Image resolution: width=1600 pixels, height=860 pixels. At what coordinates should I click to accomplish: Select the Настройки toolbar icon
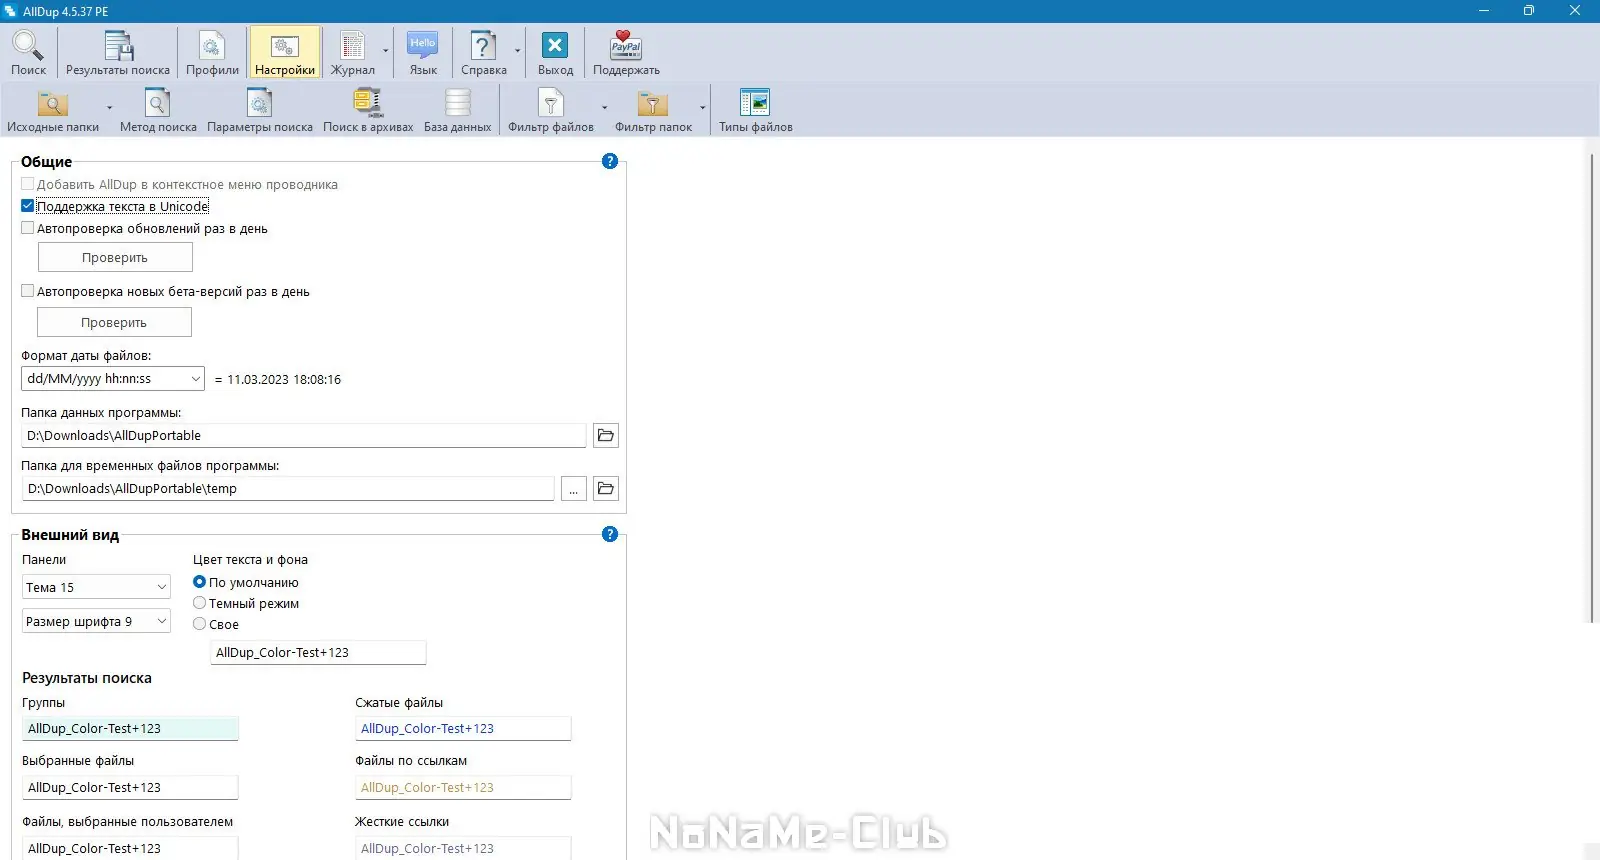click(285, 52)
